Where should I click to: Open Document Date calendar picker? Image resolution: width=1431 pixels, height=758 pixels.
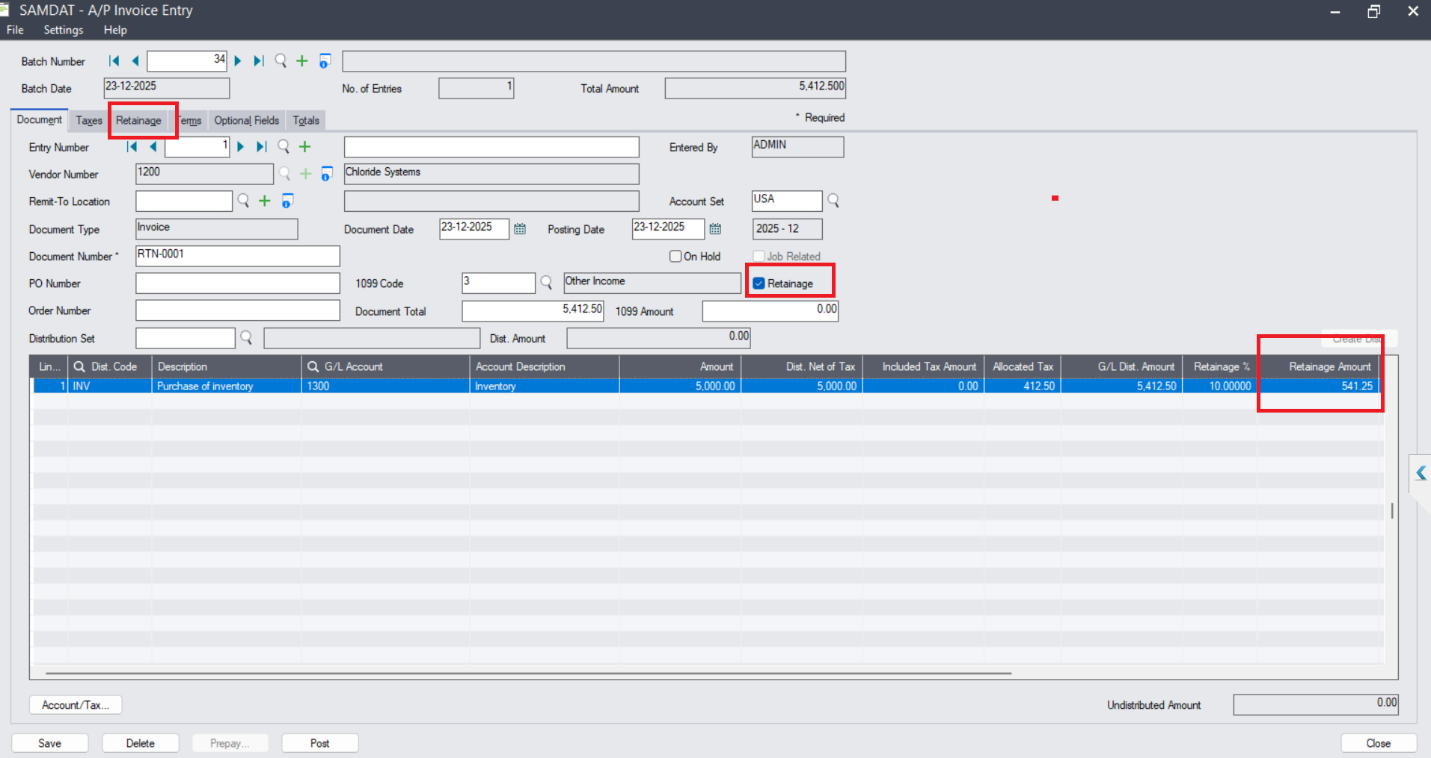(x=520, y=229)
